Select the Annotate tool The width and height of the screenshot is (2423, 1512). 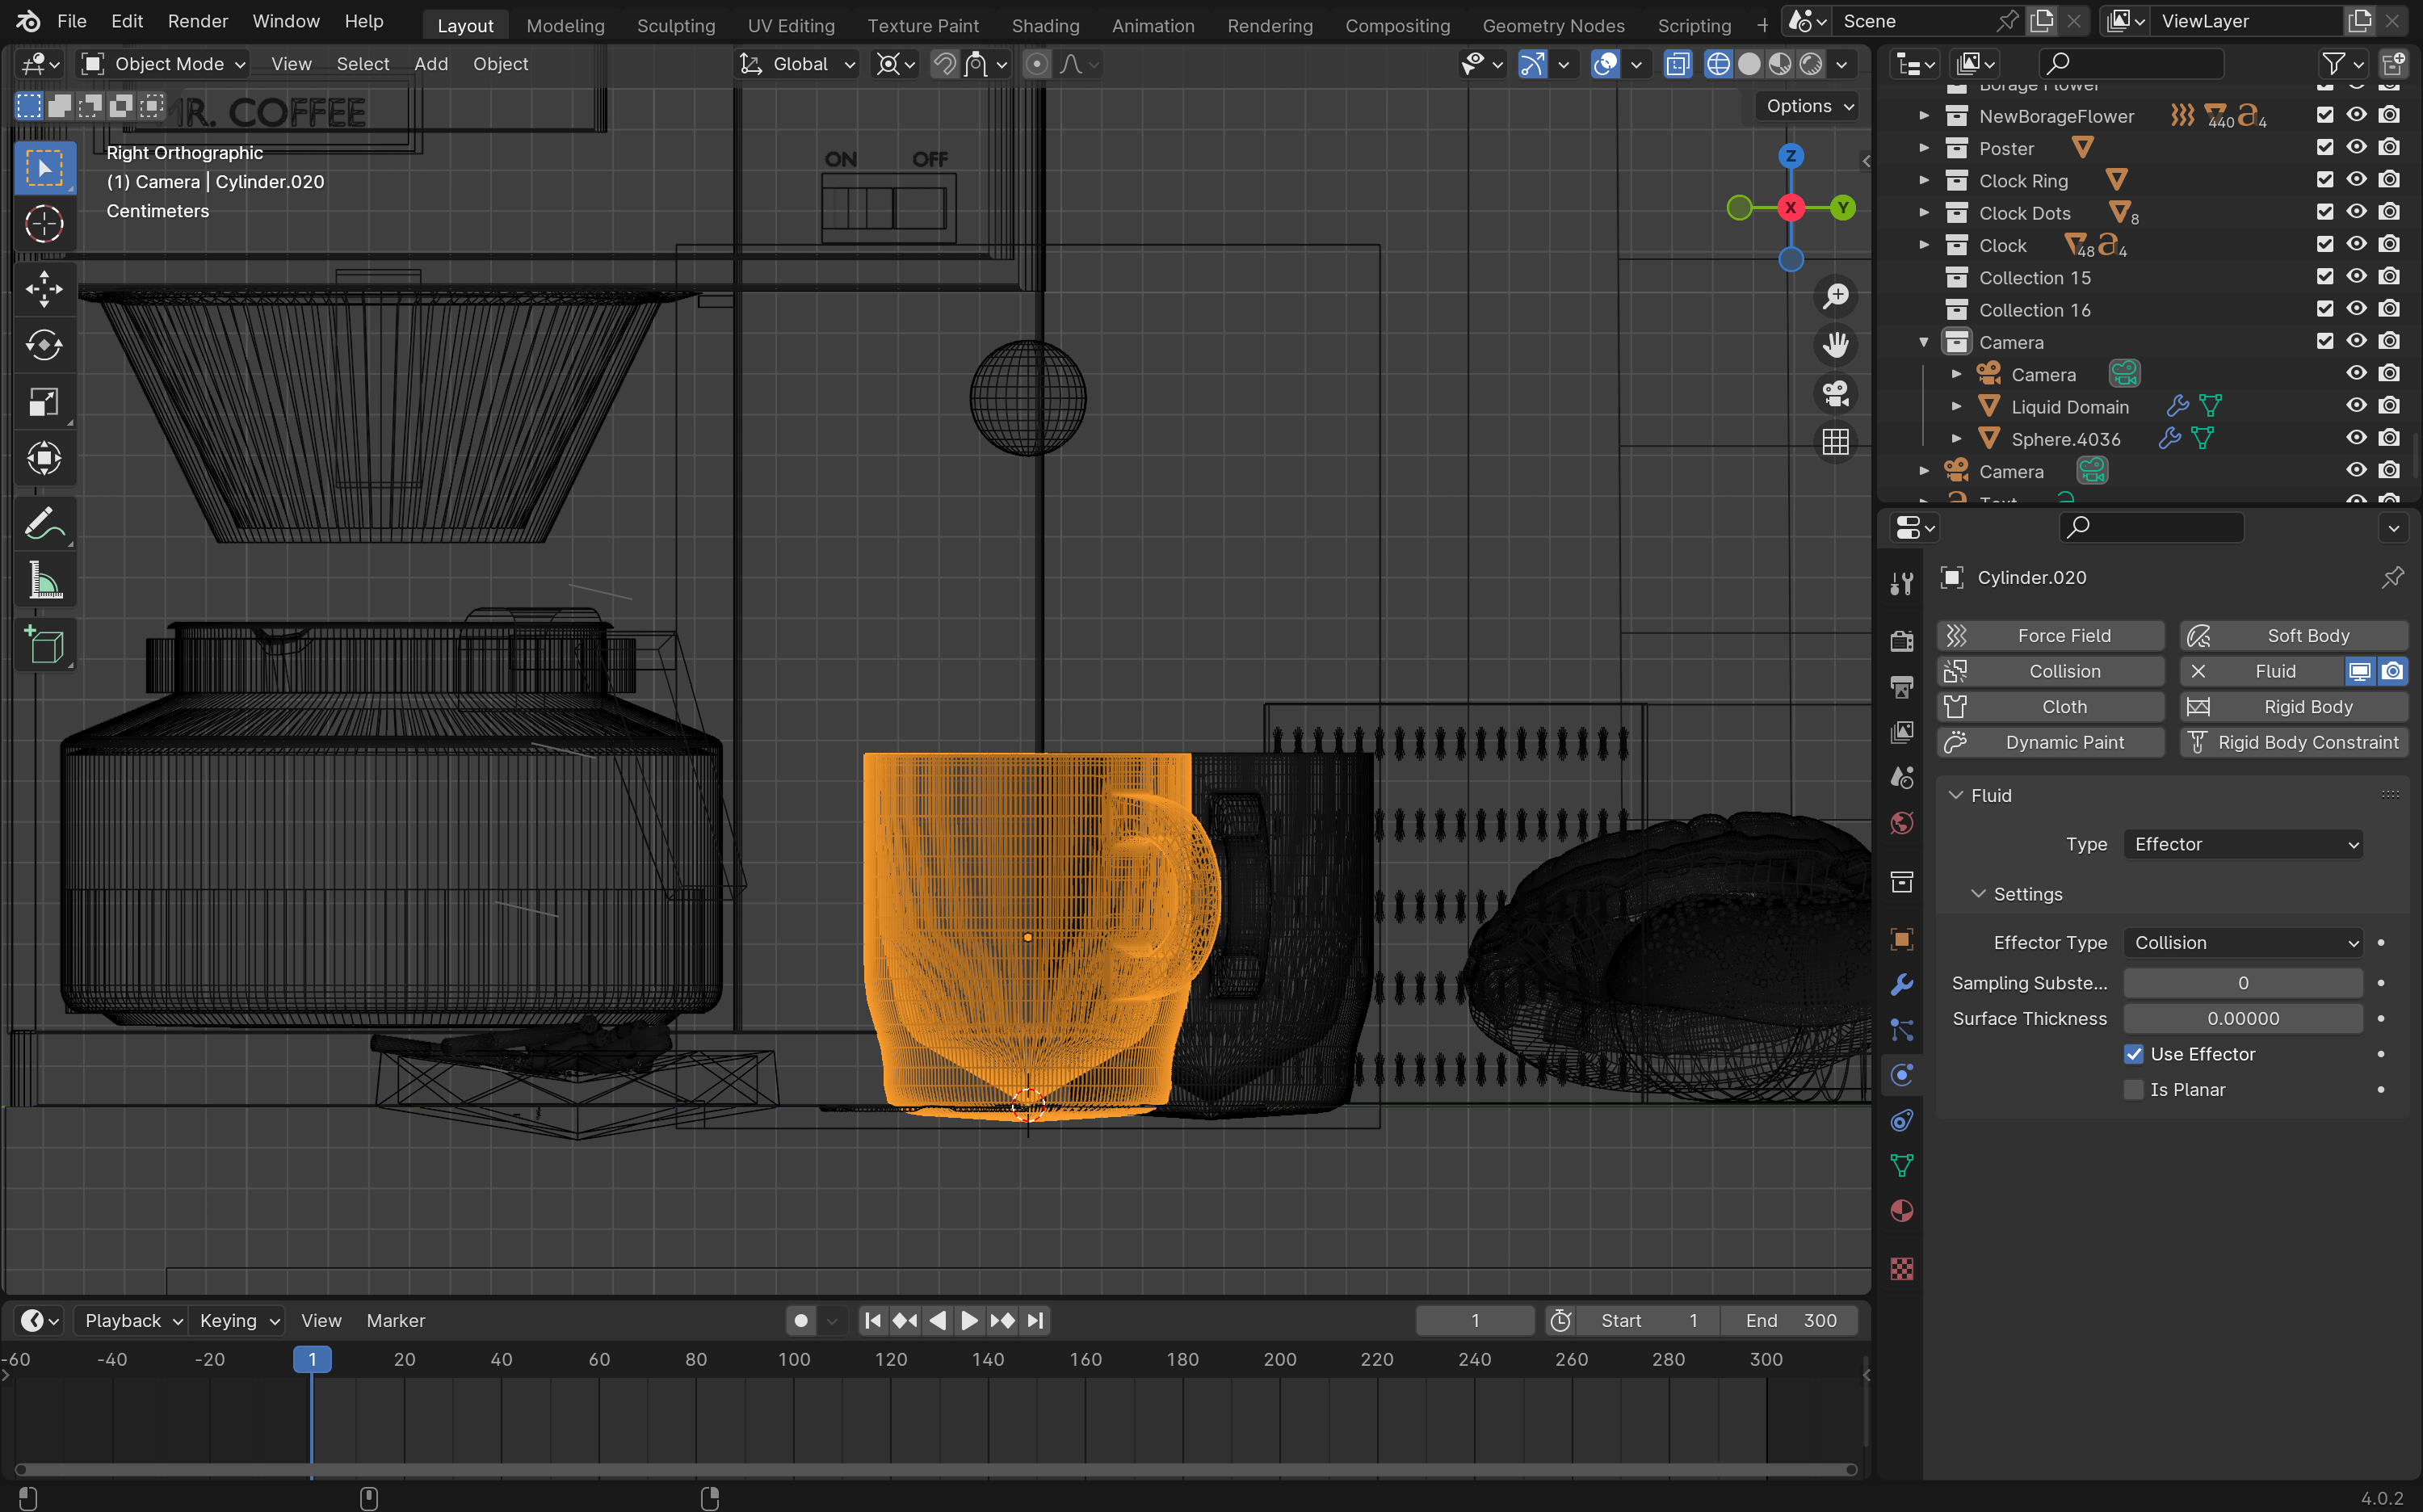coord(44,523)
